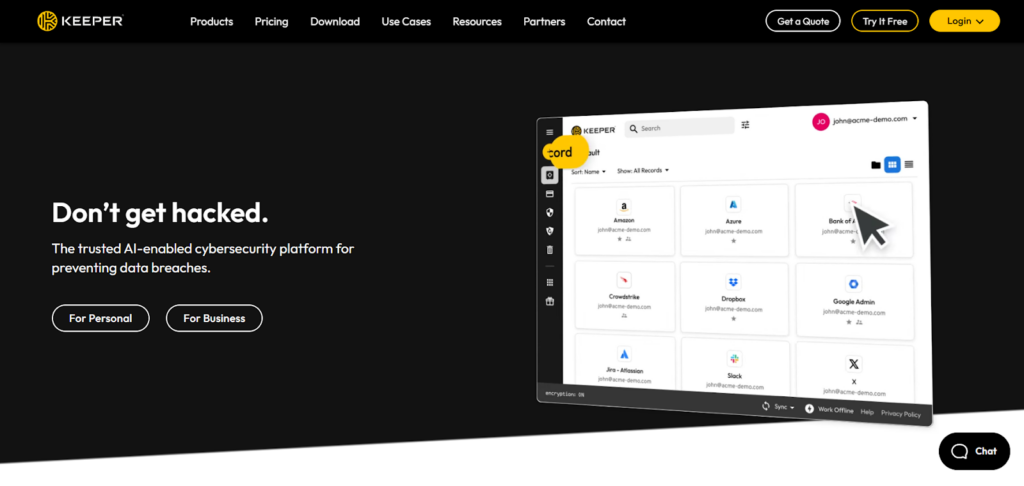Open the Sync dropdown arrow
The image size is (1024, 486).
[x=792, y=408]
